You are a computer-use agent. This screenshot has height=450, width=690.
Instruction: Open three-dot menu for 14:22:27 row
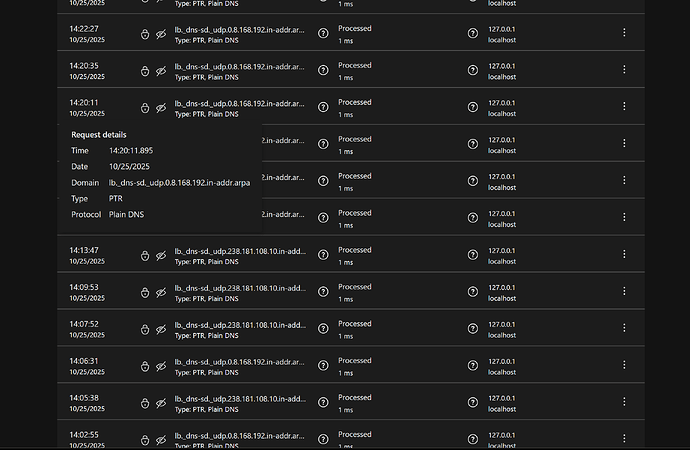[624, 32]
